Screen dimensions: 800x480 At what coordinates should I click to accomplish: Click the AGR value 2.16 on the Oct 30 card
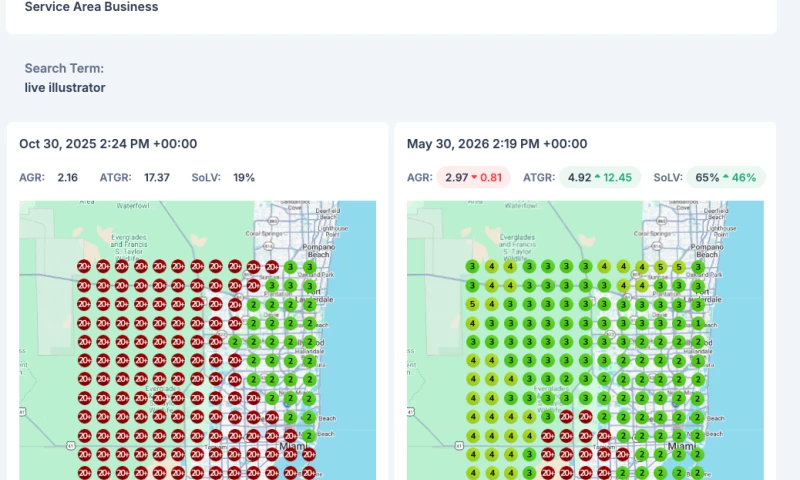pyautogui.click(x=67, y=178)
